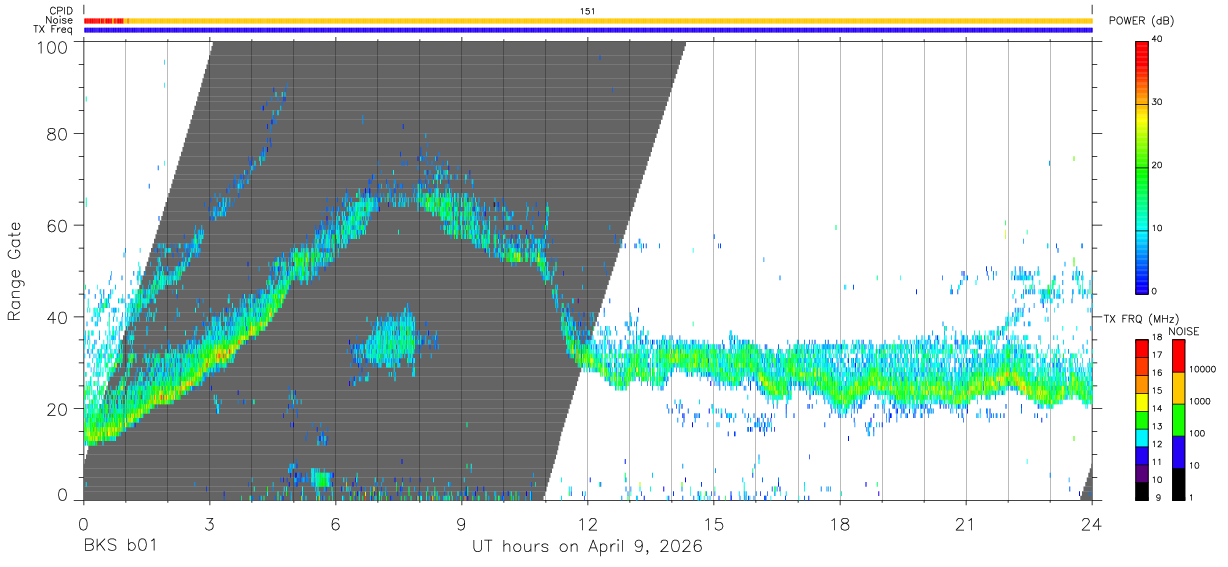1228x567 pixels.
Task: Click the noise scale label '10000'
Action: [1201, 370]
